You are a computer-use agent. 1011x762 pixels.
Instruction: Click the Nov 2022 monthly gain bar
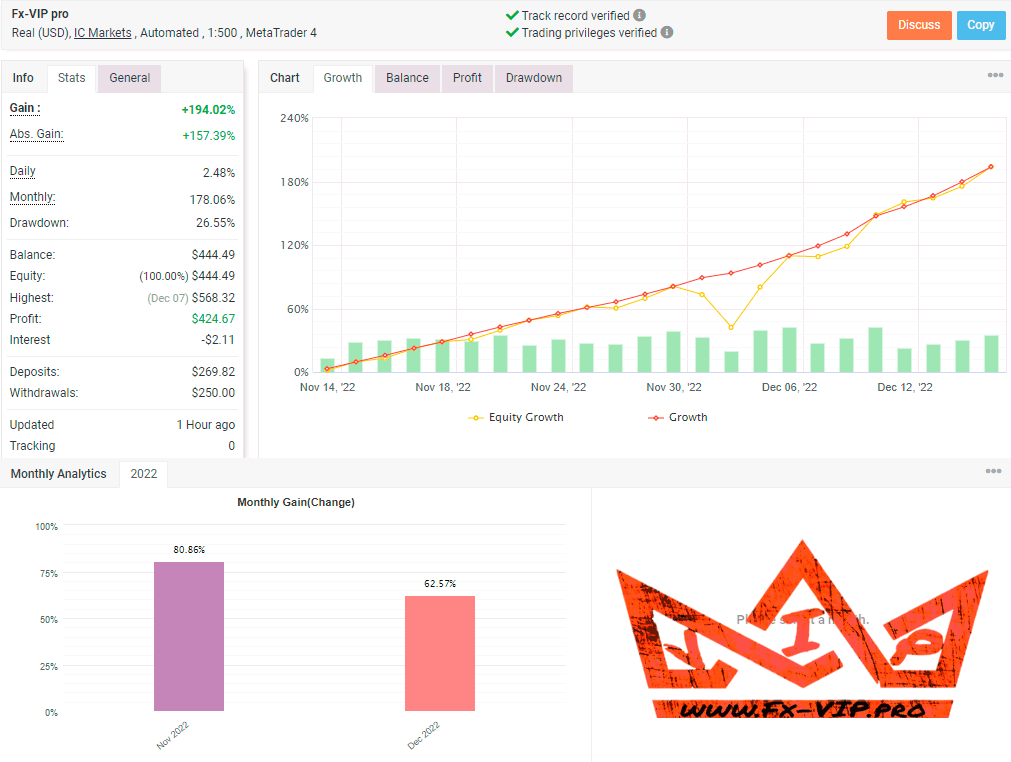[x=189, y=636]
